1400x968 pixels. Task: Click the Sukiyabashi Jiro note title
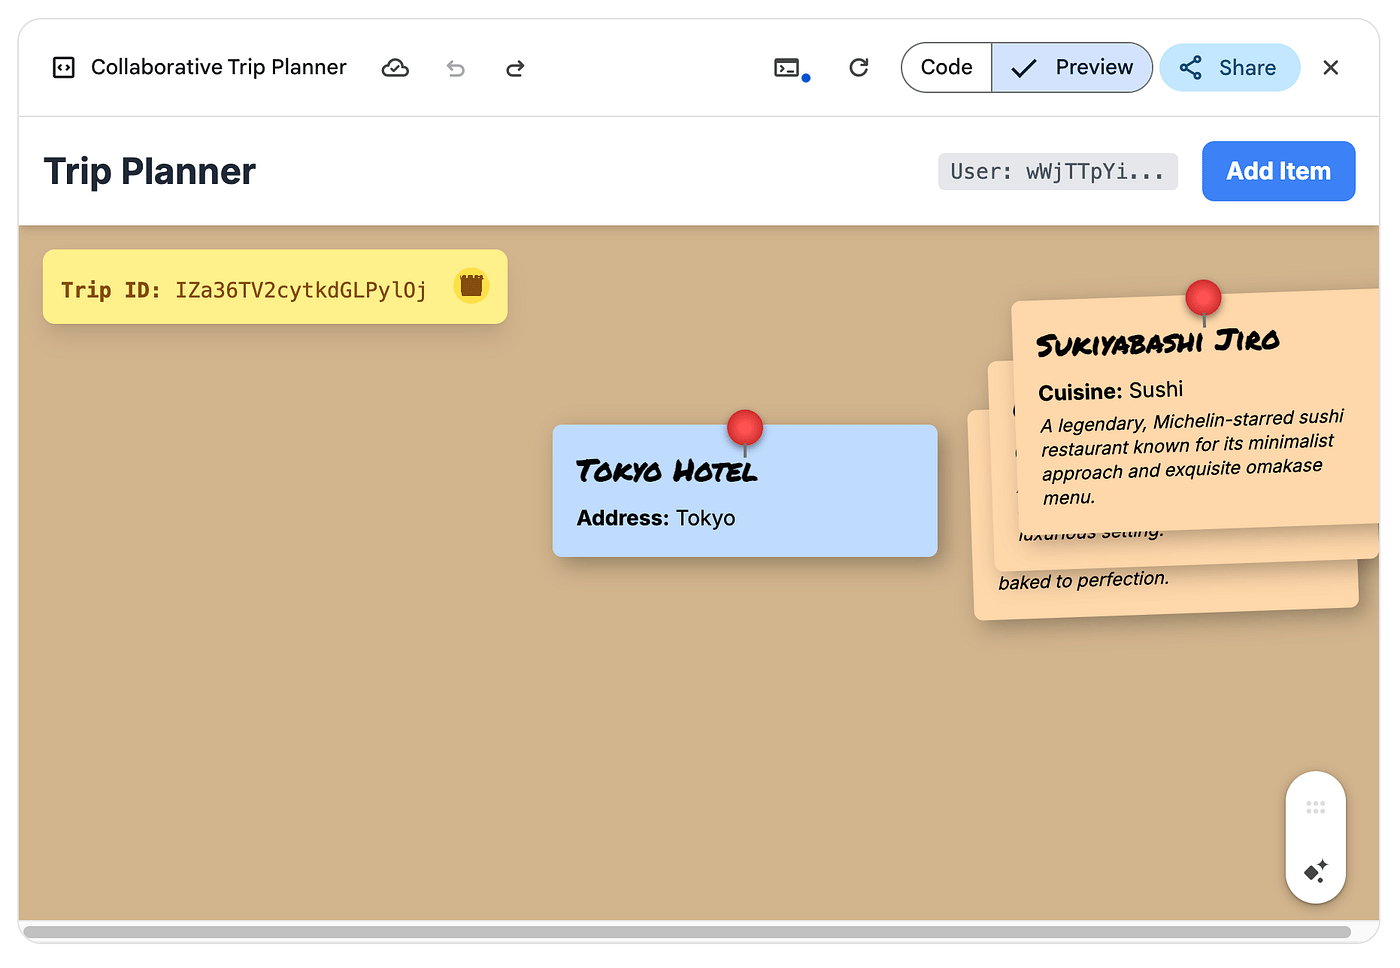click(1158, 342)
